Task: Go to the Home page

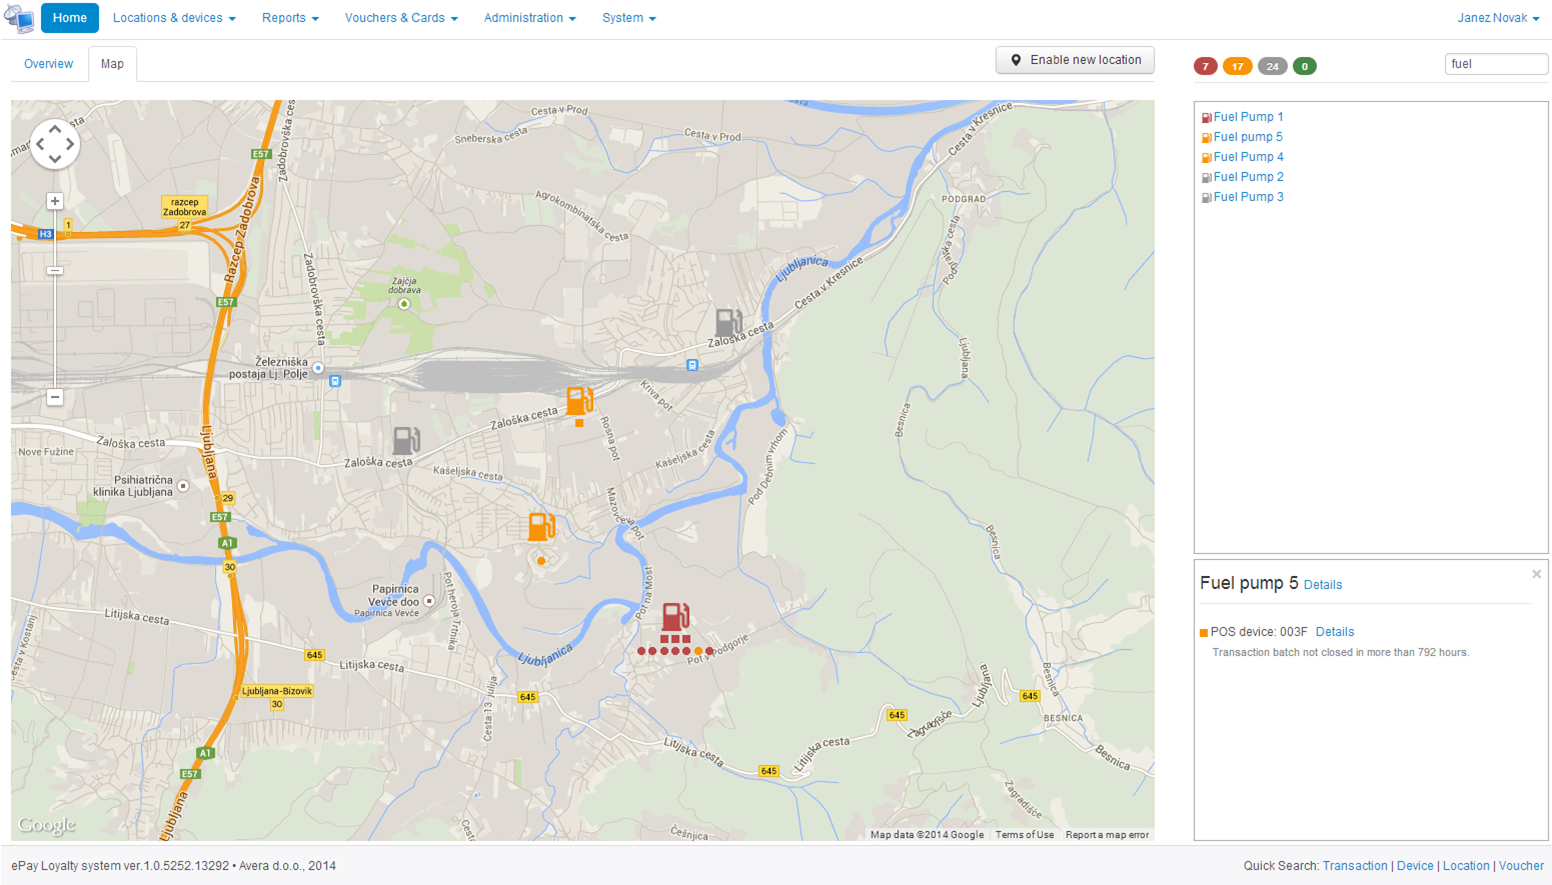Action: 70,18
